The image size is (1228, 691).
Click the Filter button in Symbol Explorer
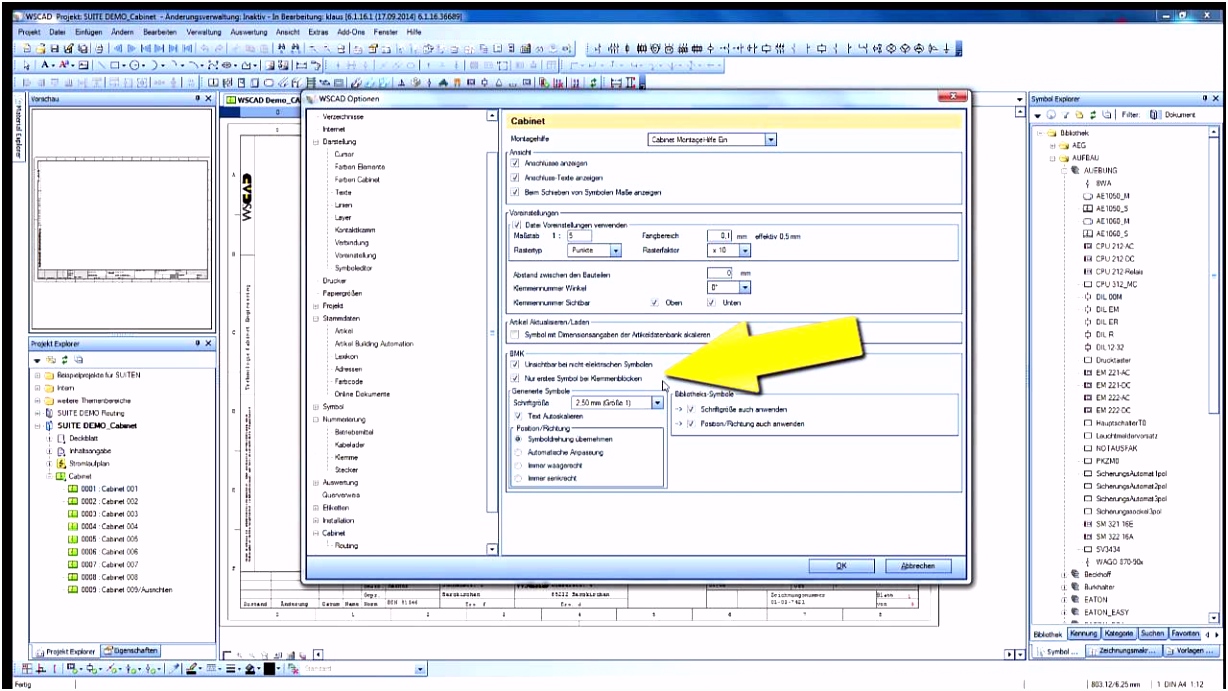[x=1131, y=115]
